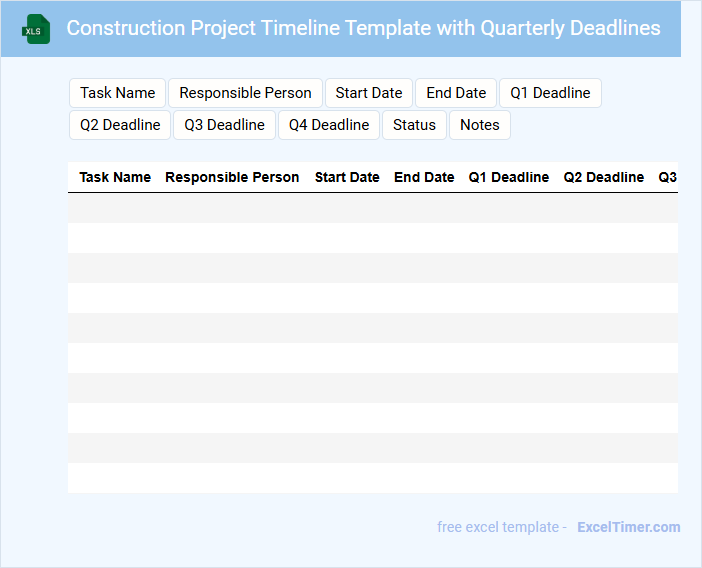
Task: Select the Q3 Deadline tag
Action: [x=224, y=125]
